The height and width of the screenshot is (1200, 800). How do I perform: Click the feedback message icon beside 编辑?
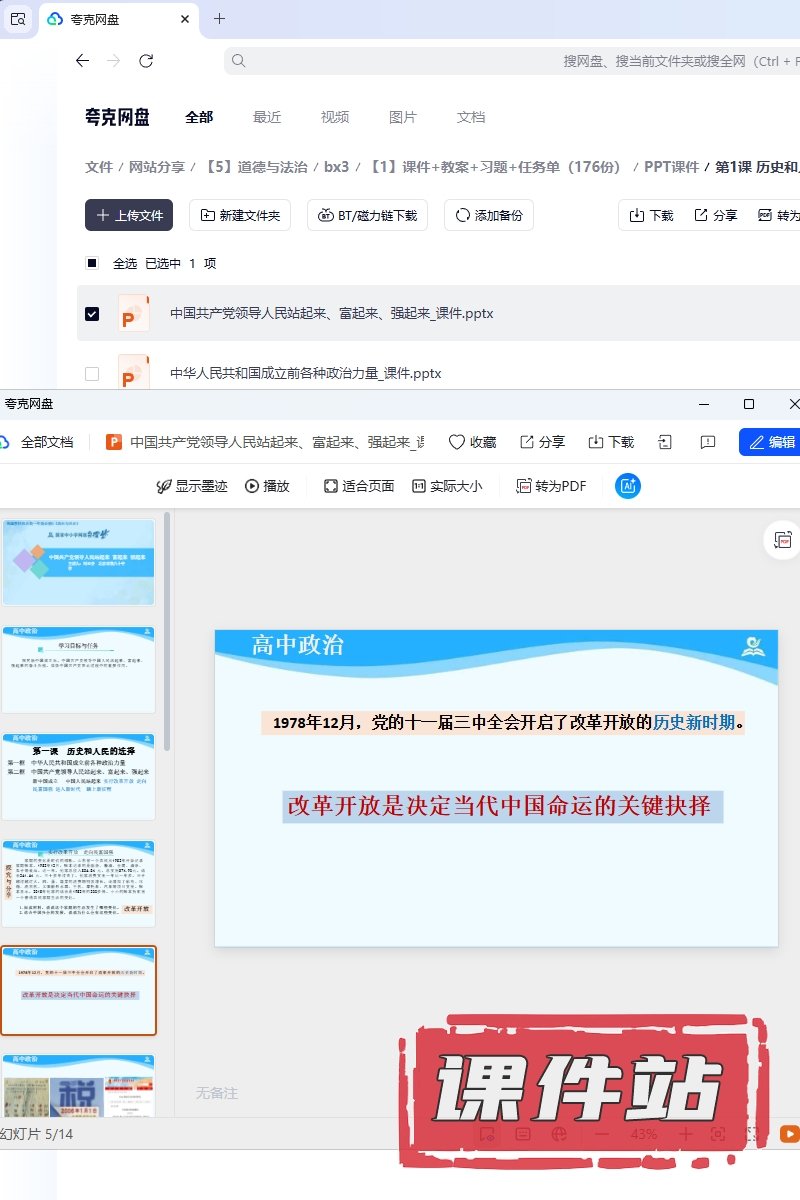click(708, 442)
